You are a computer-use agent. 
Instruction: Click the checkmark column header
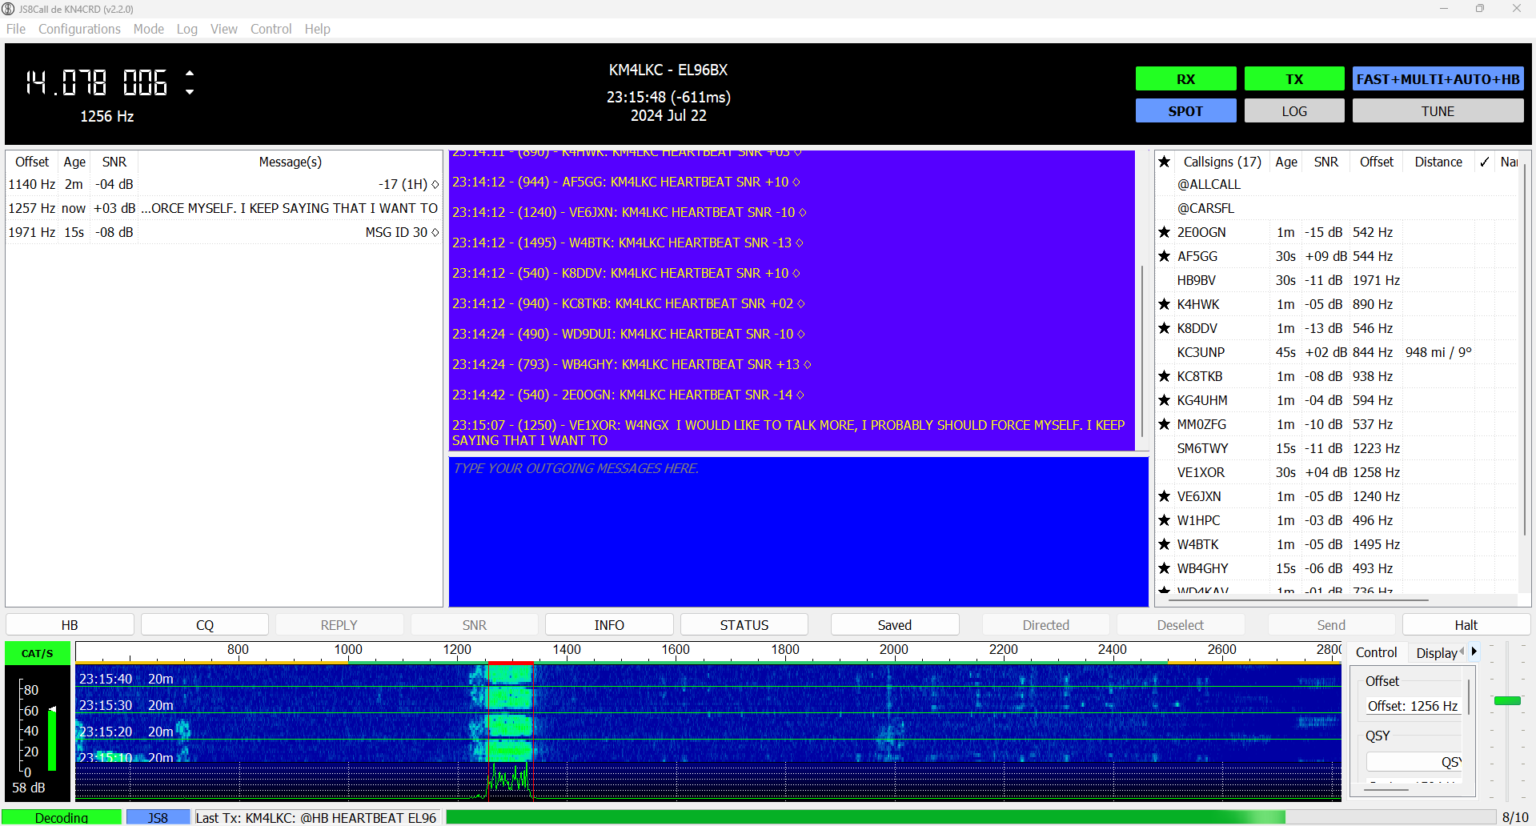tap(1484, 161)
